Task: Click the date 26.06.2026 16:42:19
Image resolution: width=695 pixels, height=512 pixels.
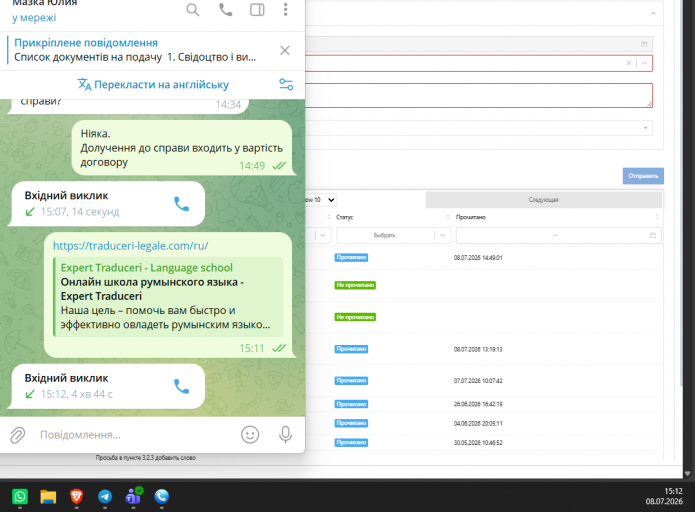Action: click(x=478, y=404)
